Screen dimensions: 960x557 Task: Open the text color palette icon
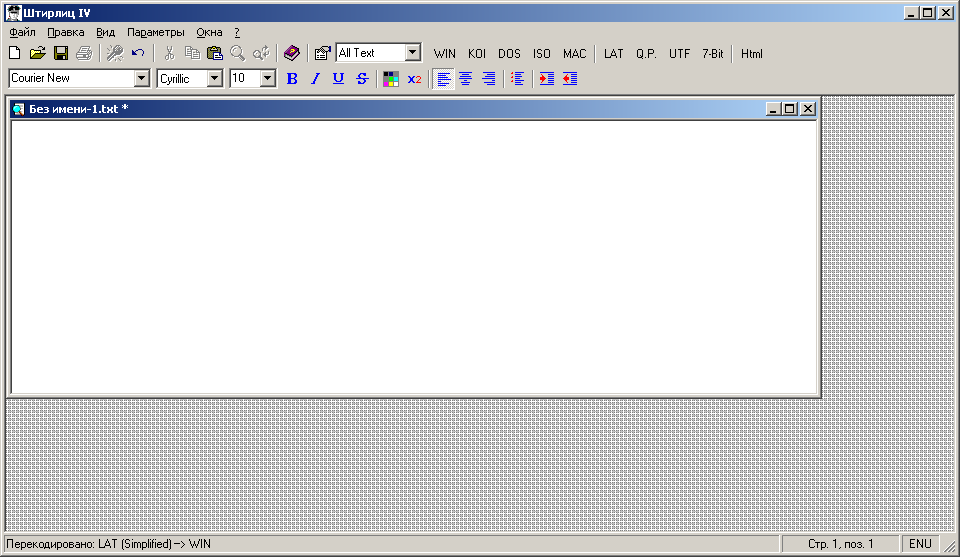coord(391,78)
